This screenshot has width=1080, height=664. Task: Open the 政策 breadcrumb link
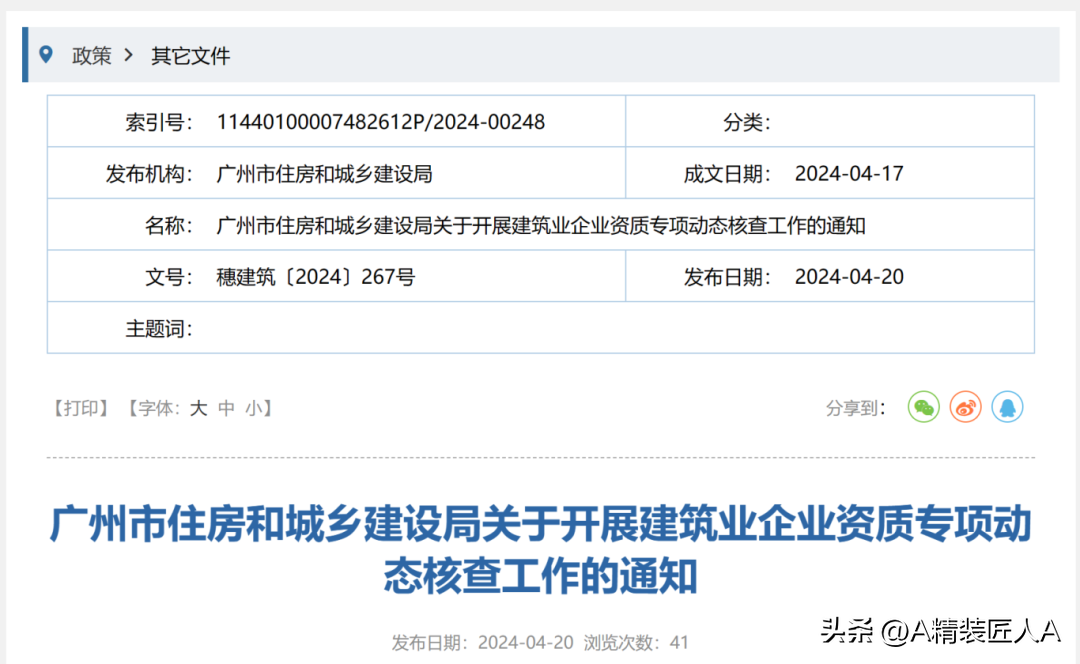click(91, 55)
